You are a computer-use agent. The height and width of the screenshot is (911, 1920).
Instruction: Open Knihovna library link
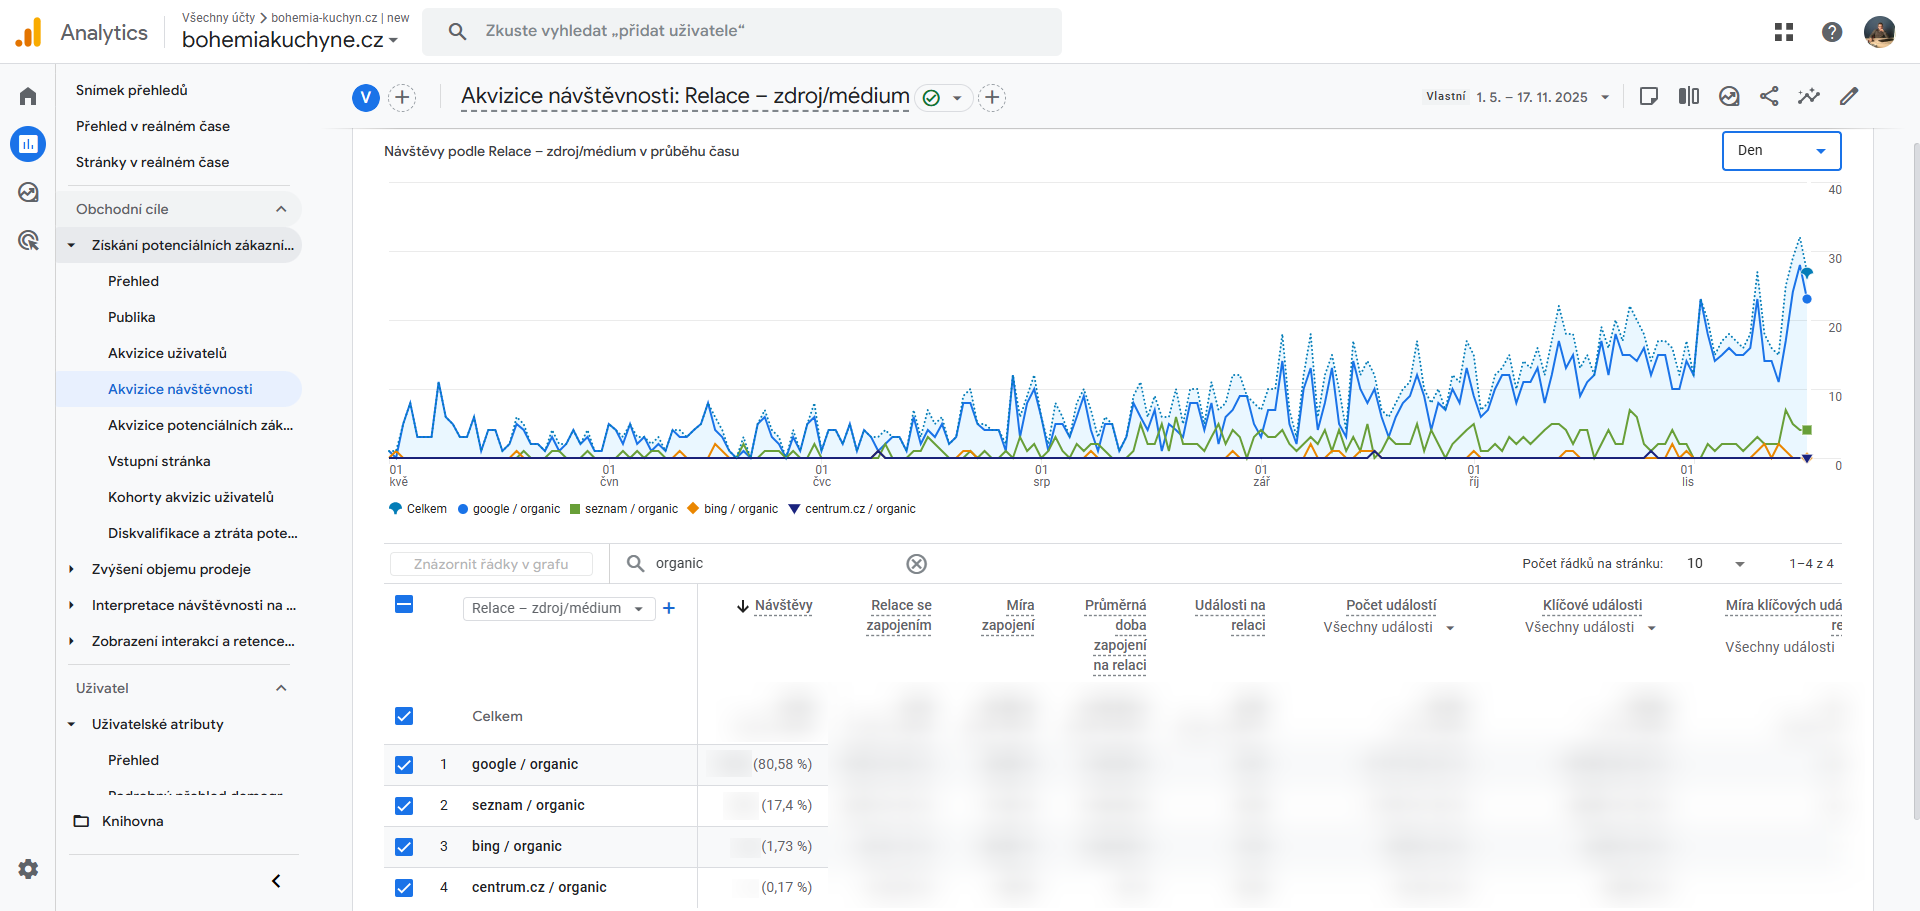(132, 821)
